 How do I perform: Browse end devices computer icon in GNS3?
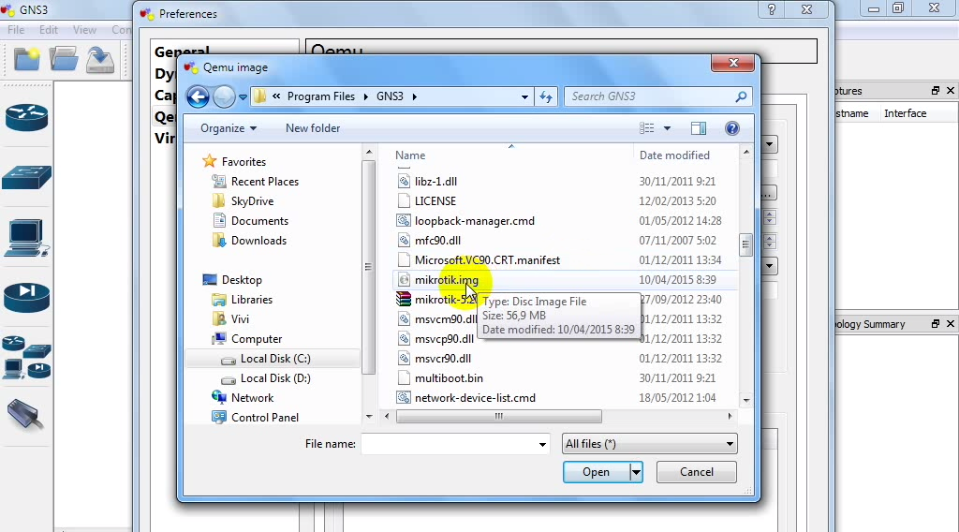26,237
